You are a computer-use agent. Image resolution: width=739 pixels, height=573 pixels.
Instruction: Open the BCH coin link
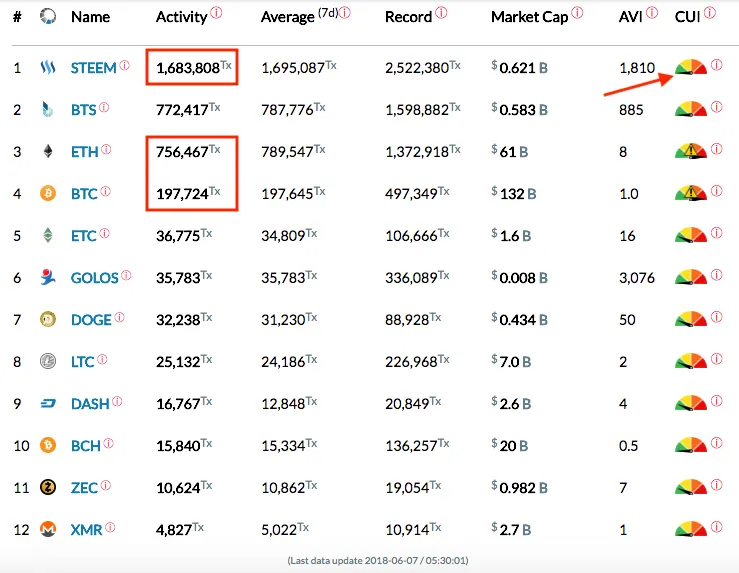[x=86, y=446]
